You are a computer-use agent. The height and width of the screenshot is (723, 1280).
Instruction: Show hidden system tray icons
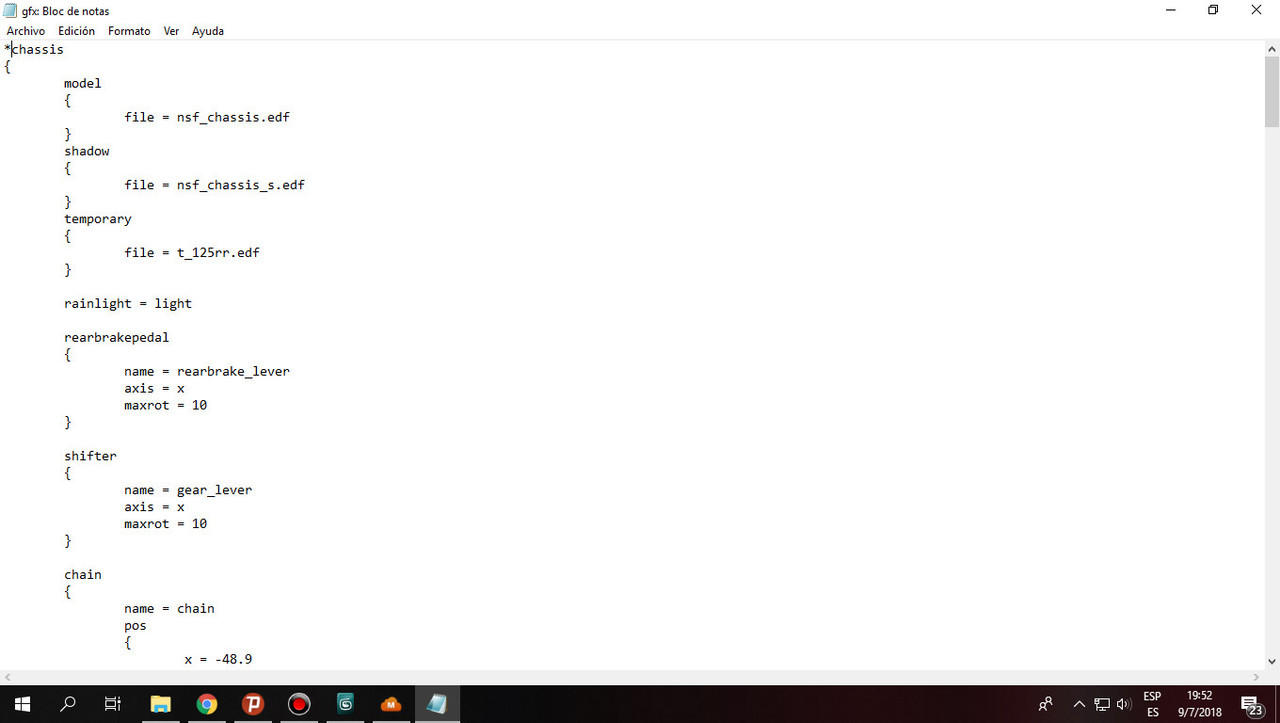coord(1079,704)
